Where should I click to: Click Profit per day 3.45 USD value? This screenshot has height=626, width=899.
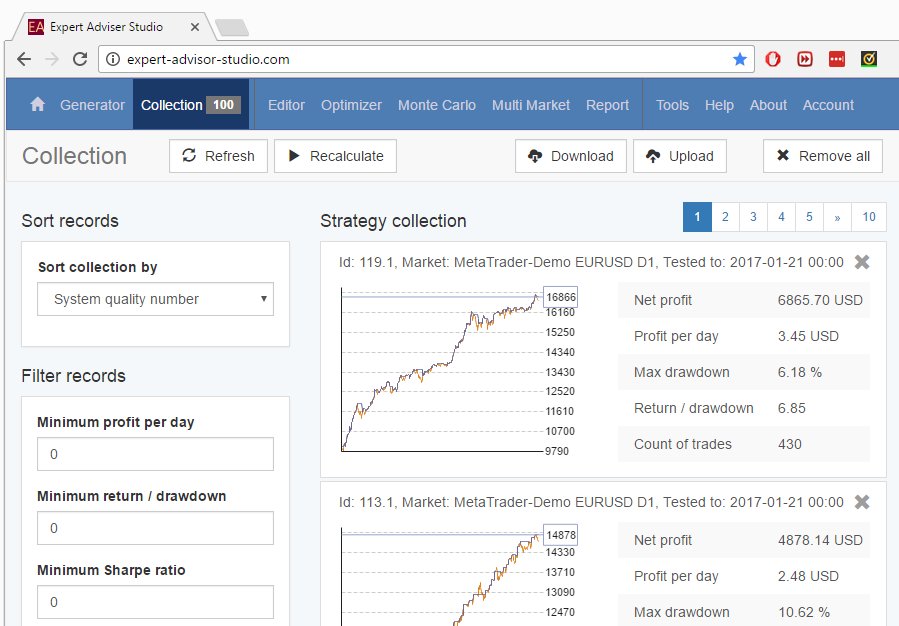coord(808,336)
